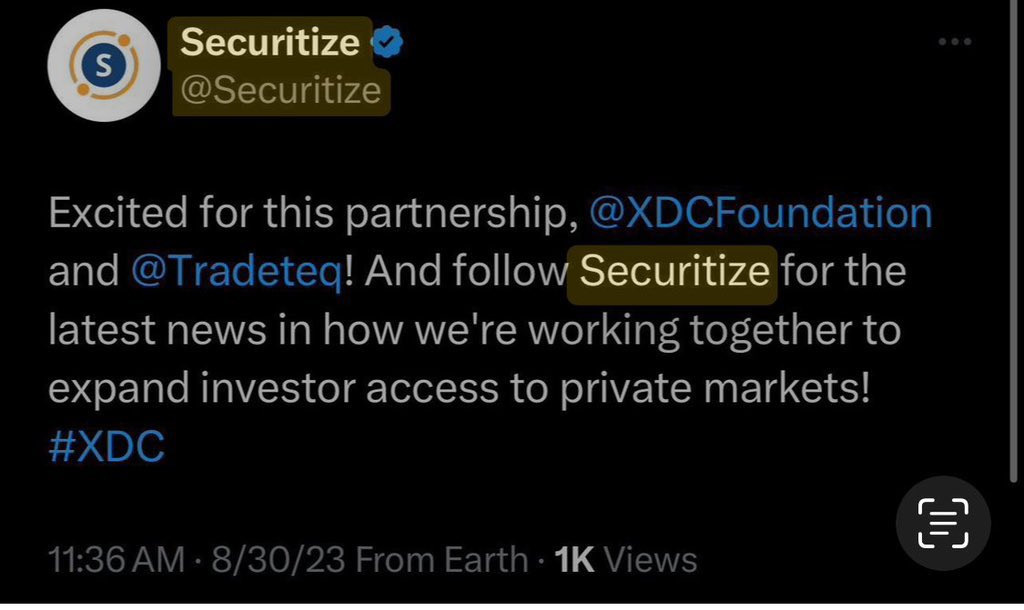This screenshot has width=1024, height=610.
Task: Tap the word 'and' before @Tradeteq
Action: 82,272
